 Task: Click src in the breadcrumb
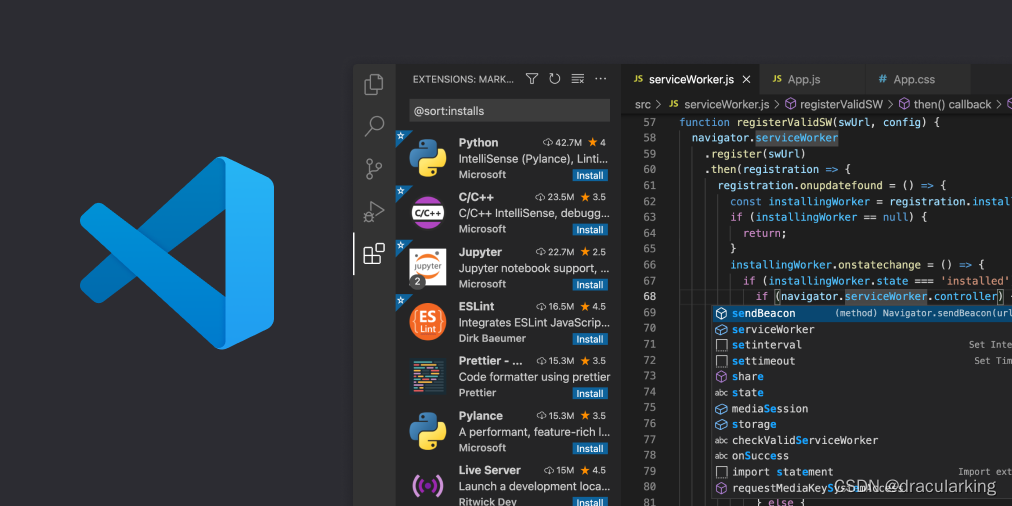click(x=642, y=104)
